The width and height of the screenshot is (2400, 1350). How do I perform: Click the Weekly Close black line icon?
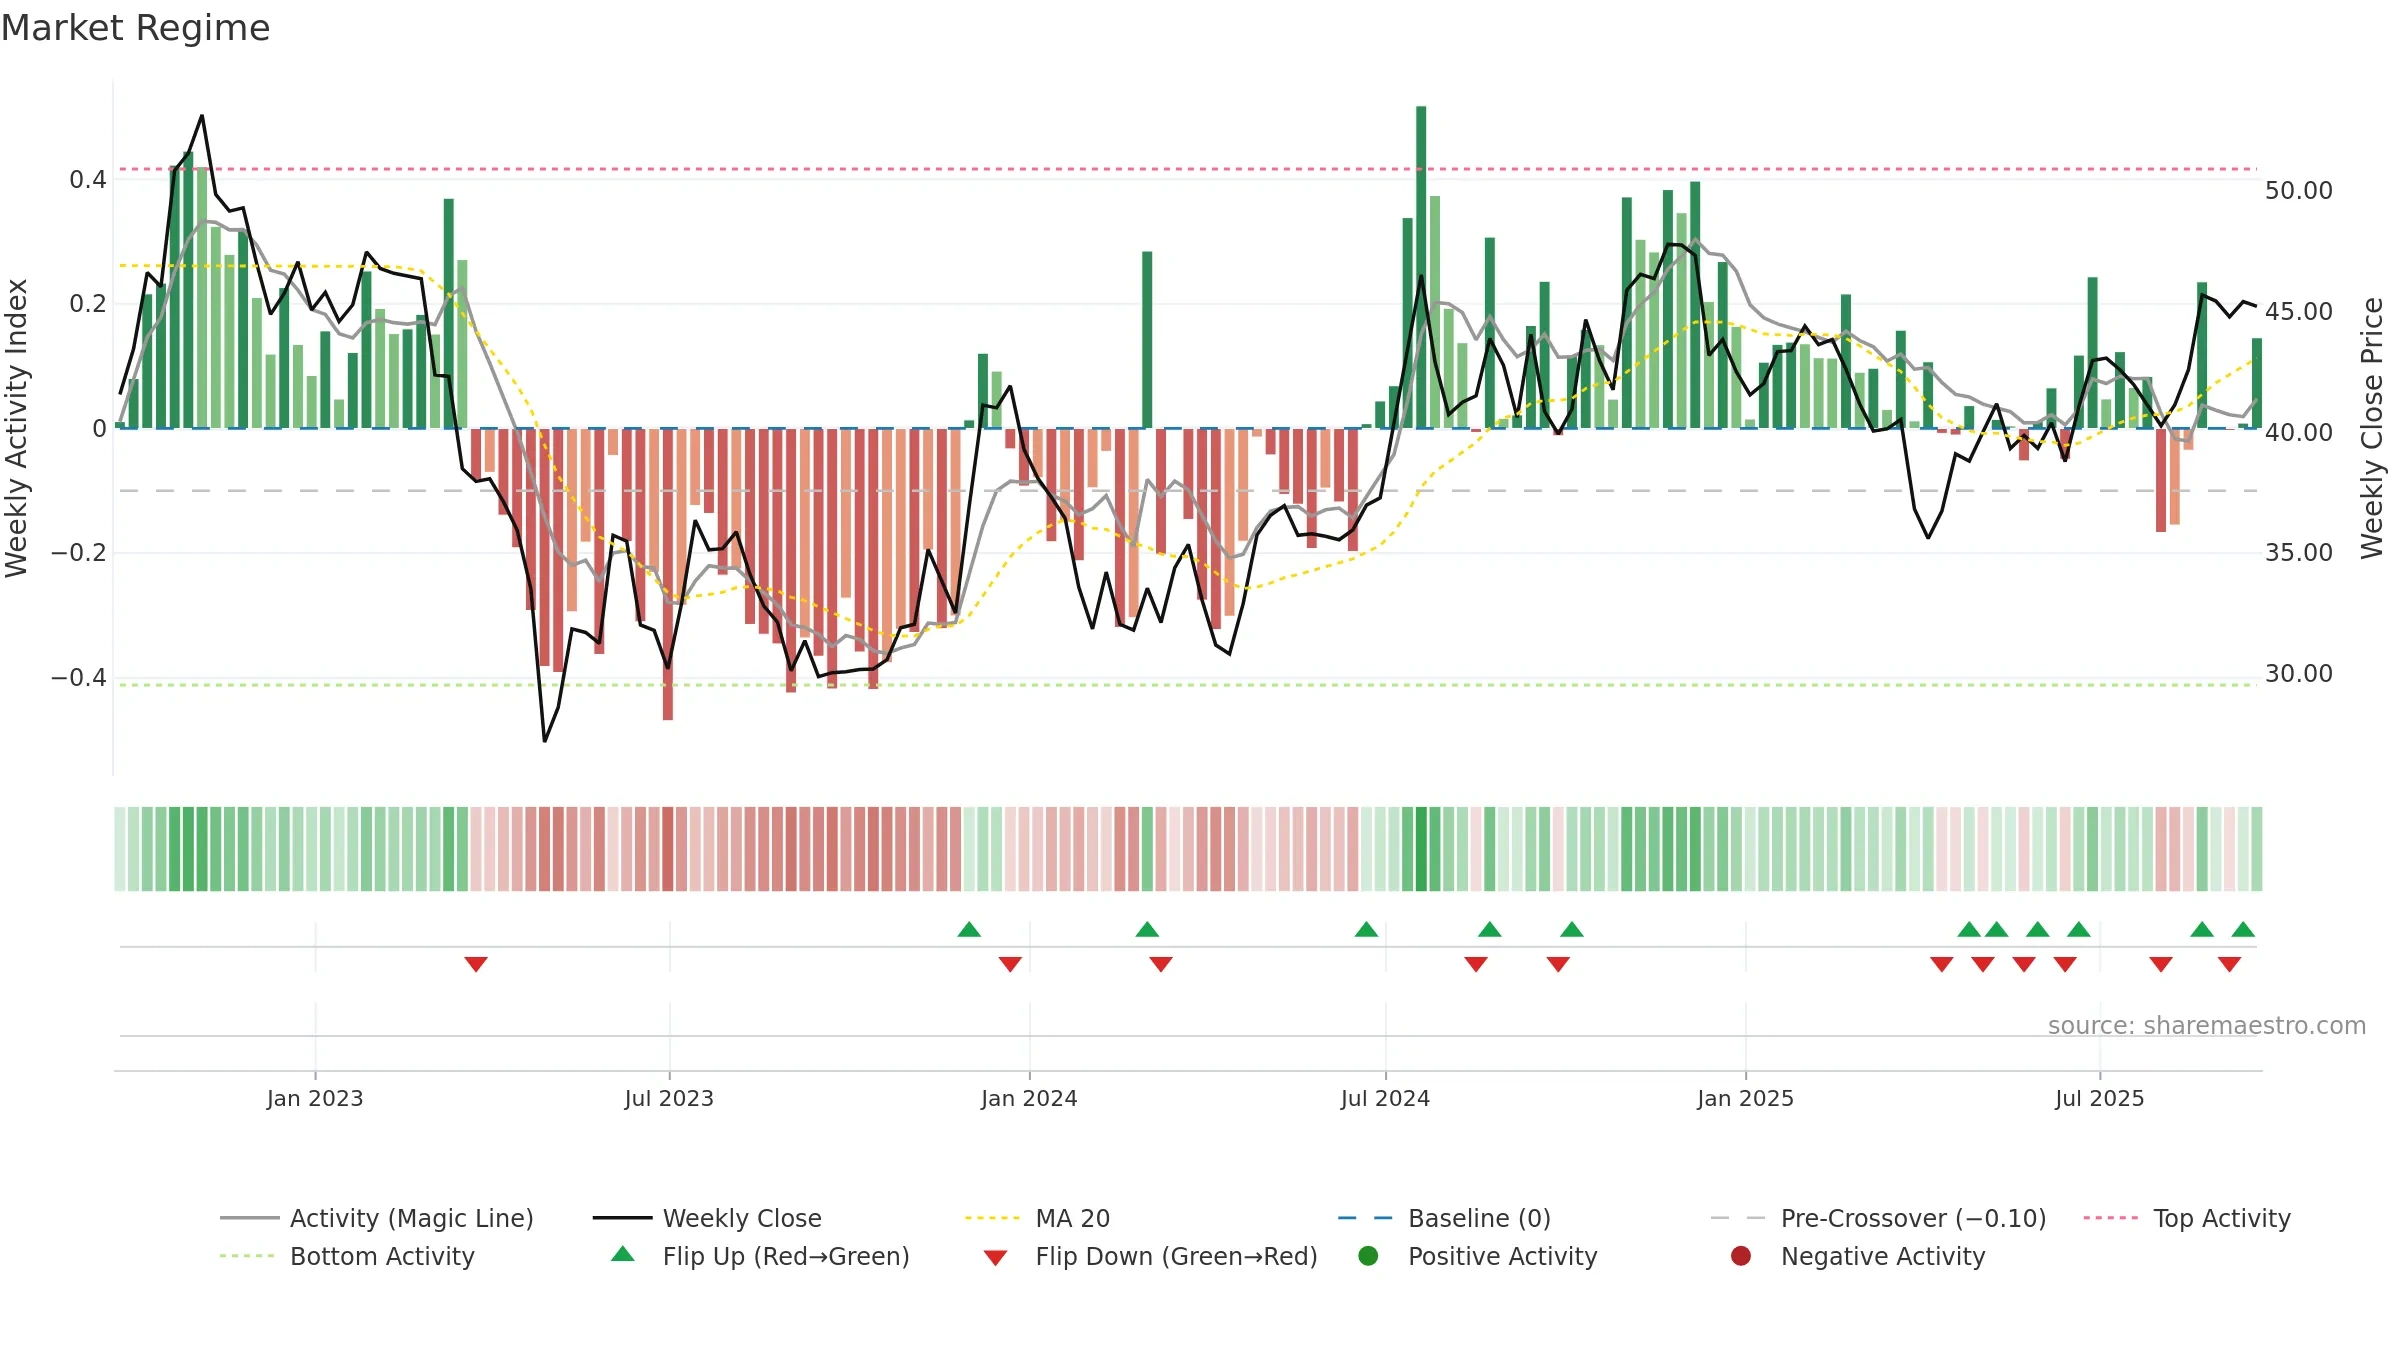[x=622, y=1218]
